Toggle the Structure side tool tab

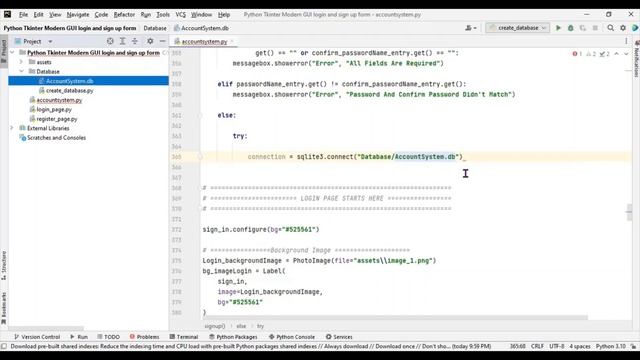tap(4, 265)
